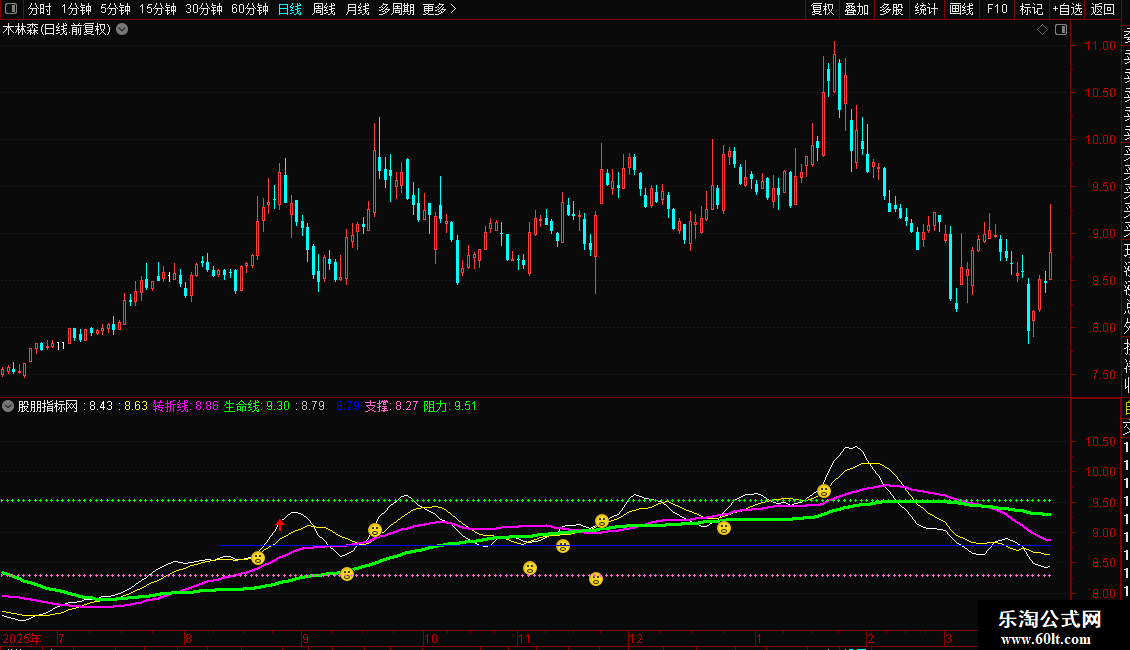This screenshot has width=1130, height=650.
Task: Select the 60分钟 period tab
Action: [249, 9]
